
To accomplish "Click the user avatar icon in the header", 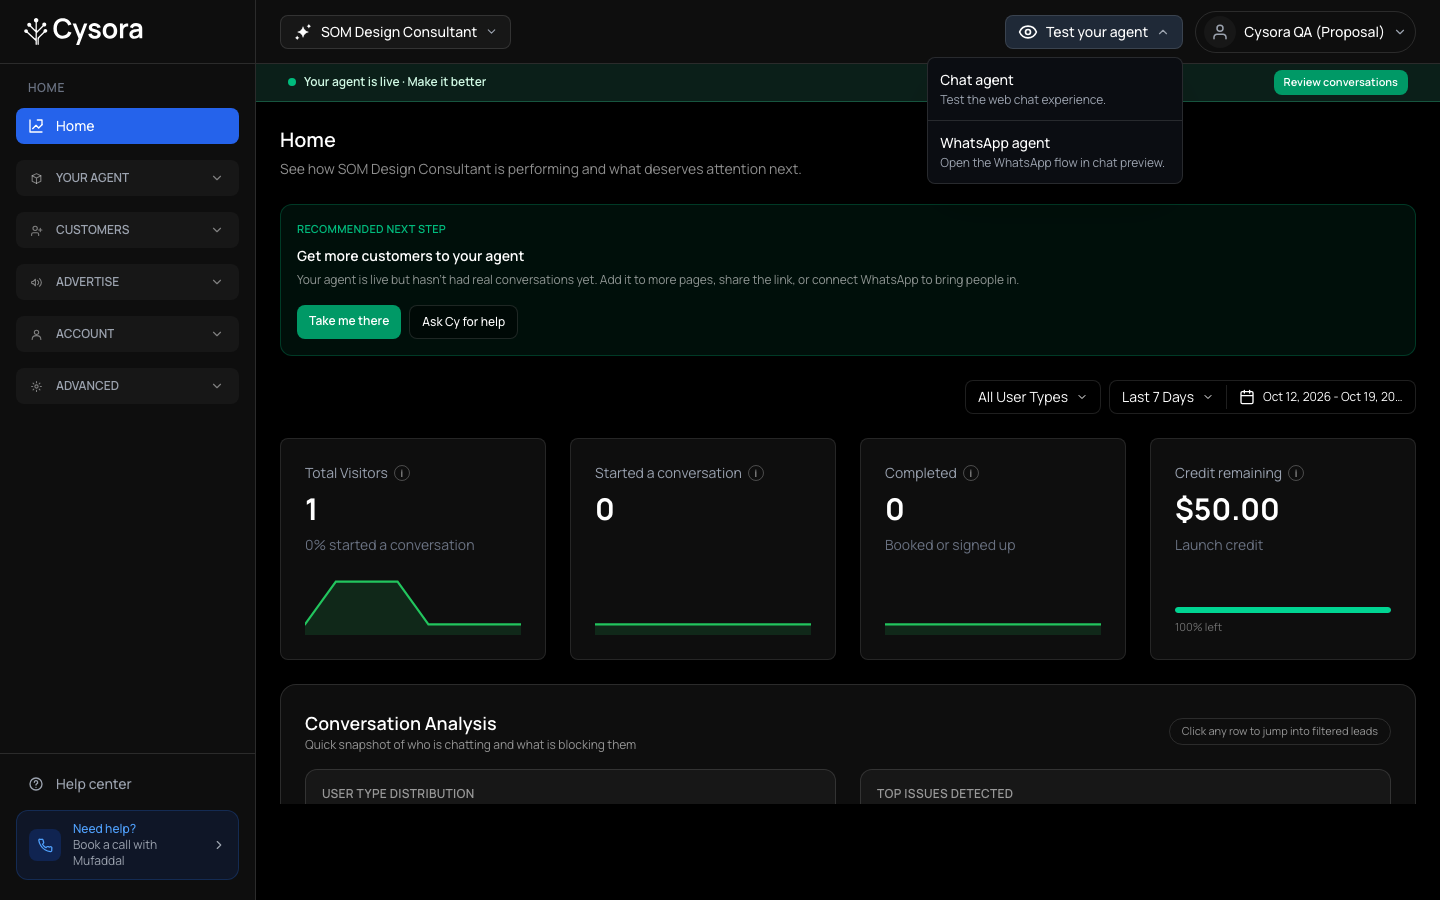I will [1220, 32].
